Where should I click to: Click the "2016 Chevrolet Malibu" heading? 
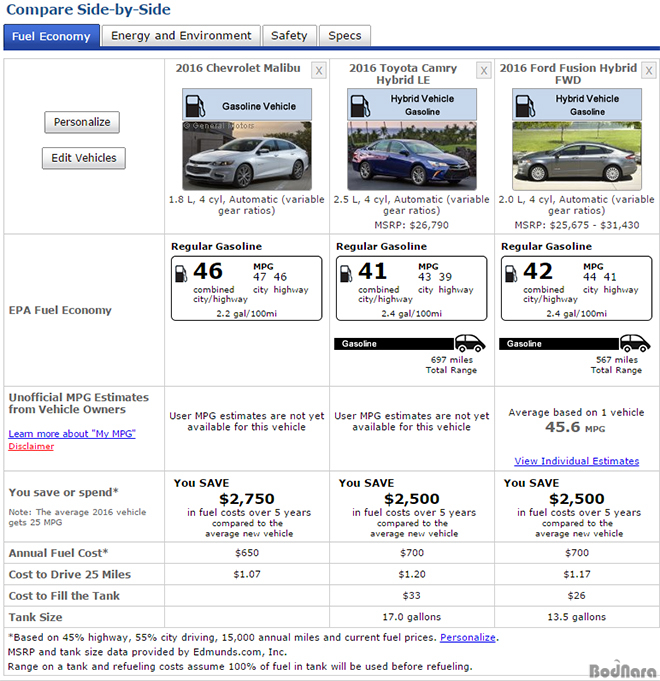pos(238,68)
